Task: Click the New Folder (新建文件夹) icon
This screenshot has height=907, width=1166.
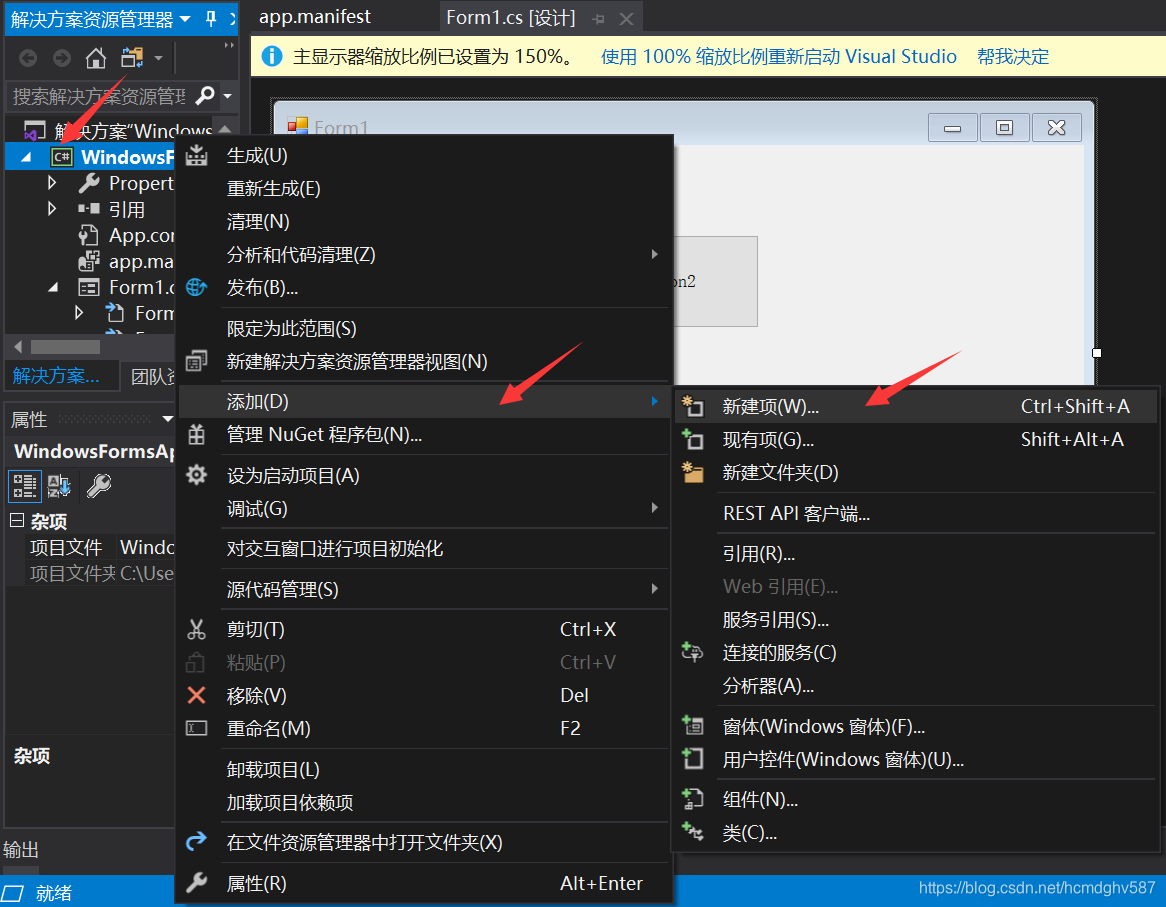Action: (692, 472)
